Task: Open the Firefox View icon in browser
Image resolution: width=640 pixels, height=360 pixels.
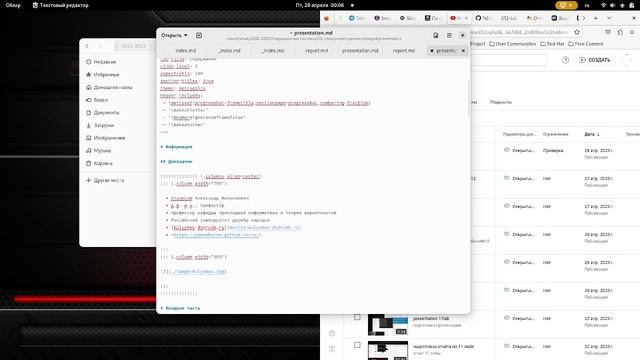Action: (x=327, y=18)
